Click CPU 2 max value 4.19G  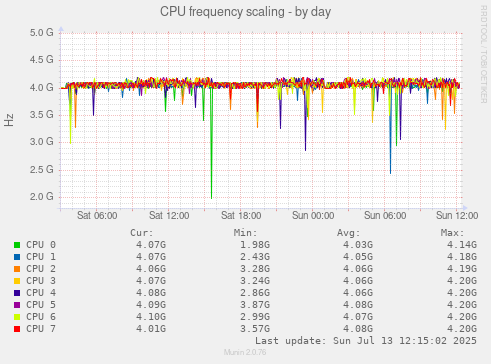462,269
